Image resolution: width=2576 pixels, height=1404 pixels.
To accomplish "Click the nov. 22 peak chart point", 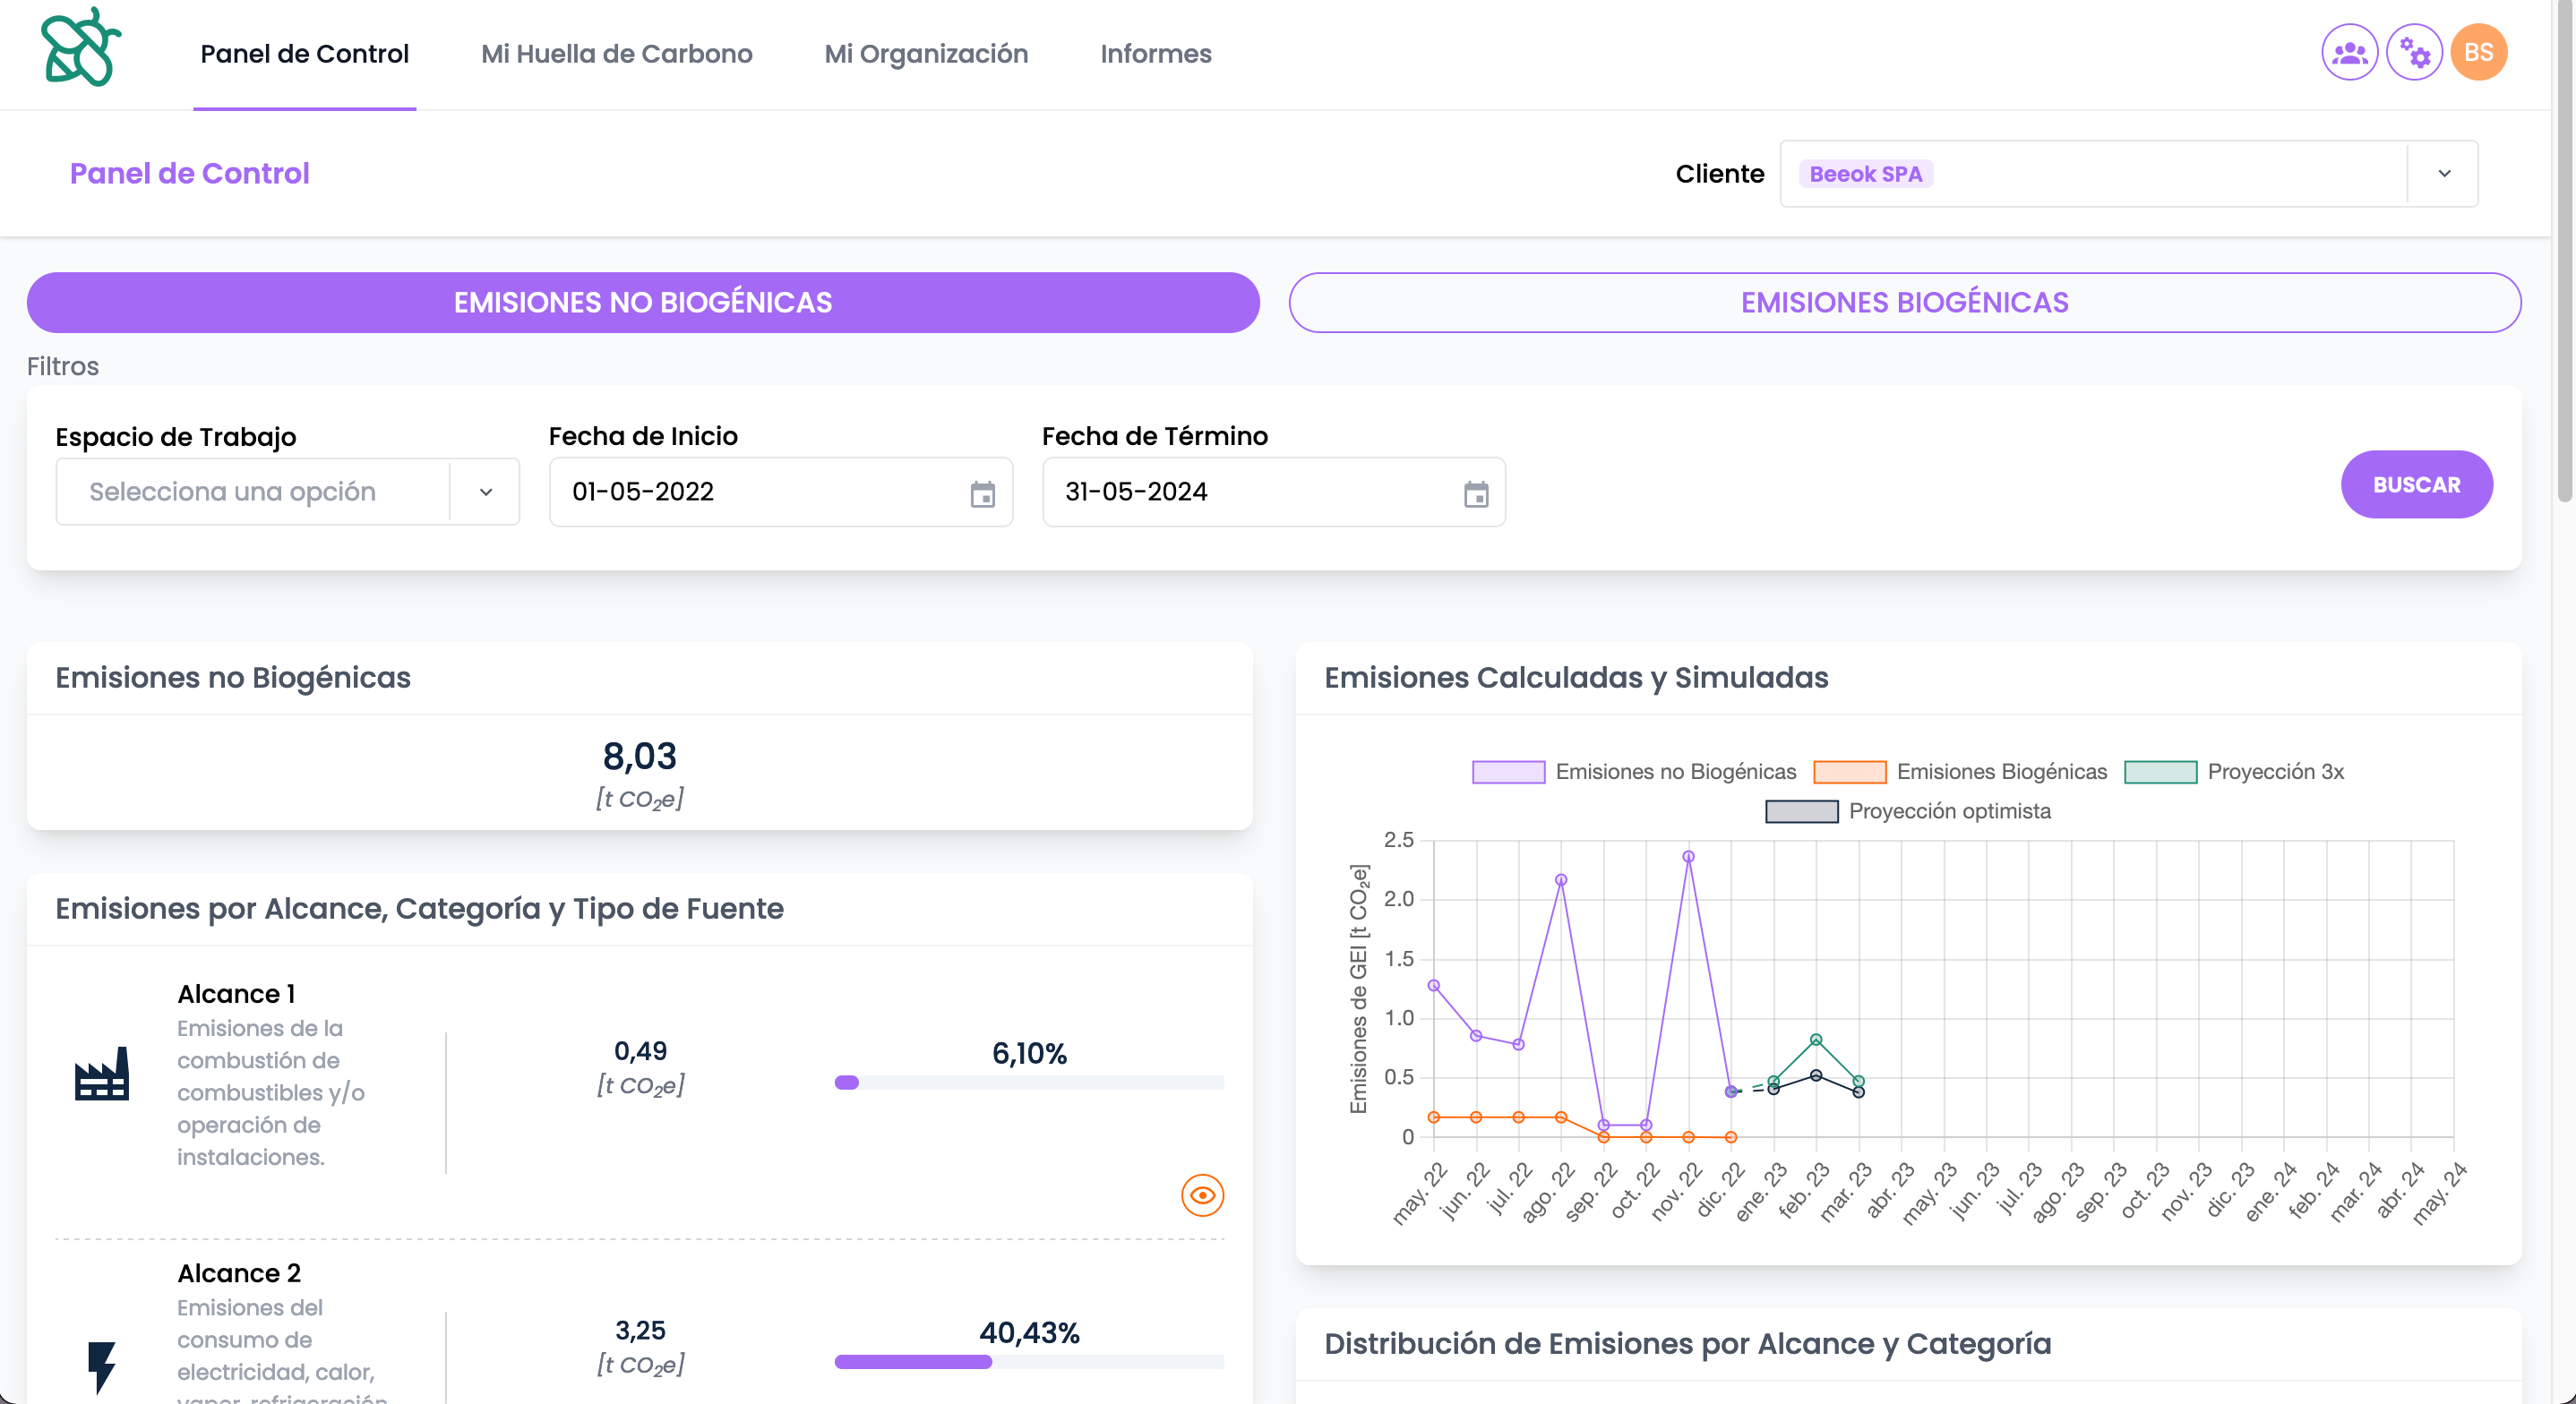I will click(x=1688, y=856).
